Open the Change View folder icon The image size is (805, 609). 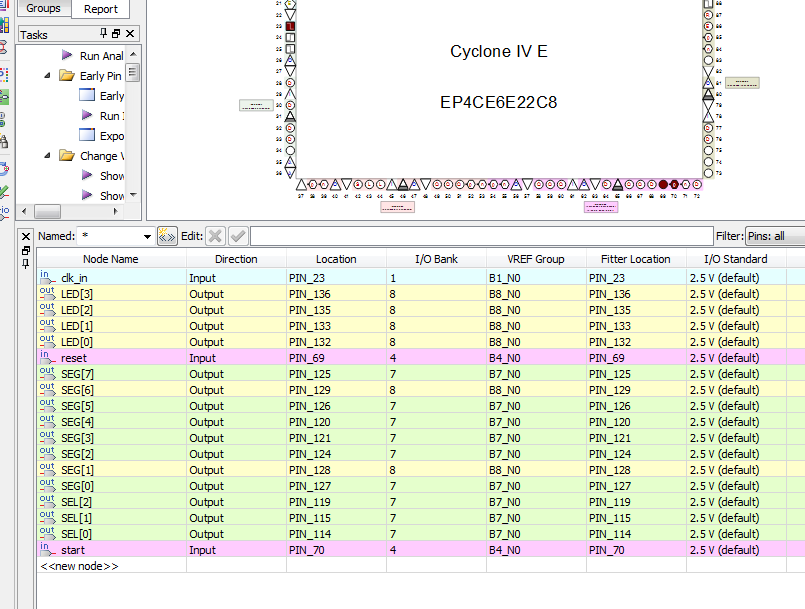67,155
